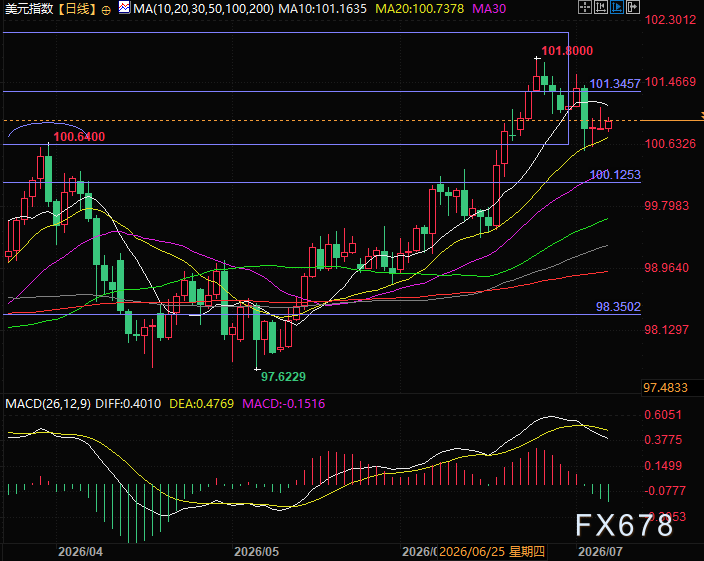Screen dimensions: 704x561
Task: Click the orange arrow at right price axis
Action: 702,116
